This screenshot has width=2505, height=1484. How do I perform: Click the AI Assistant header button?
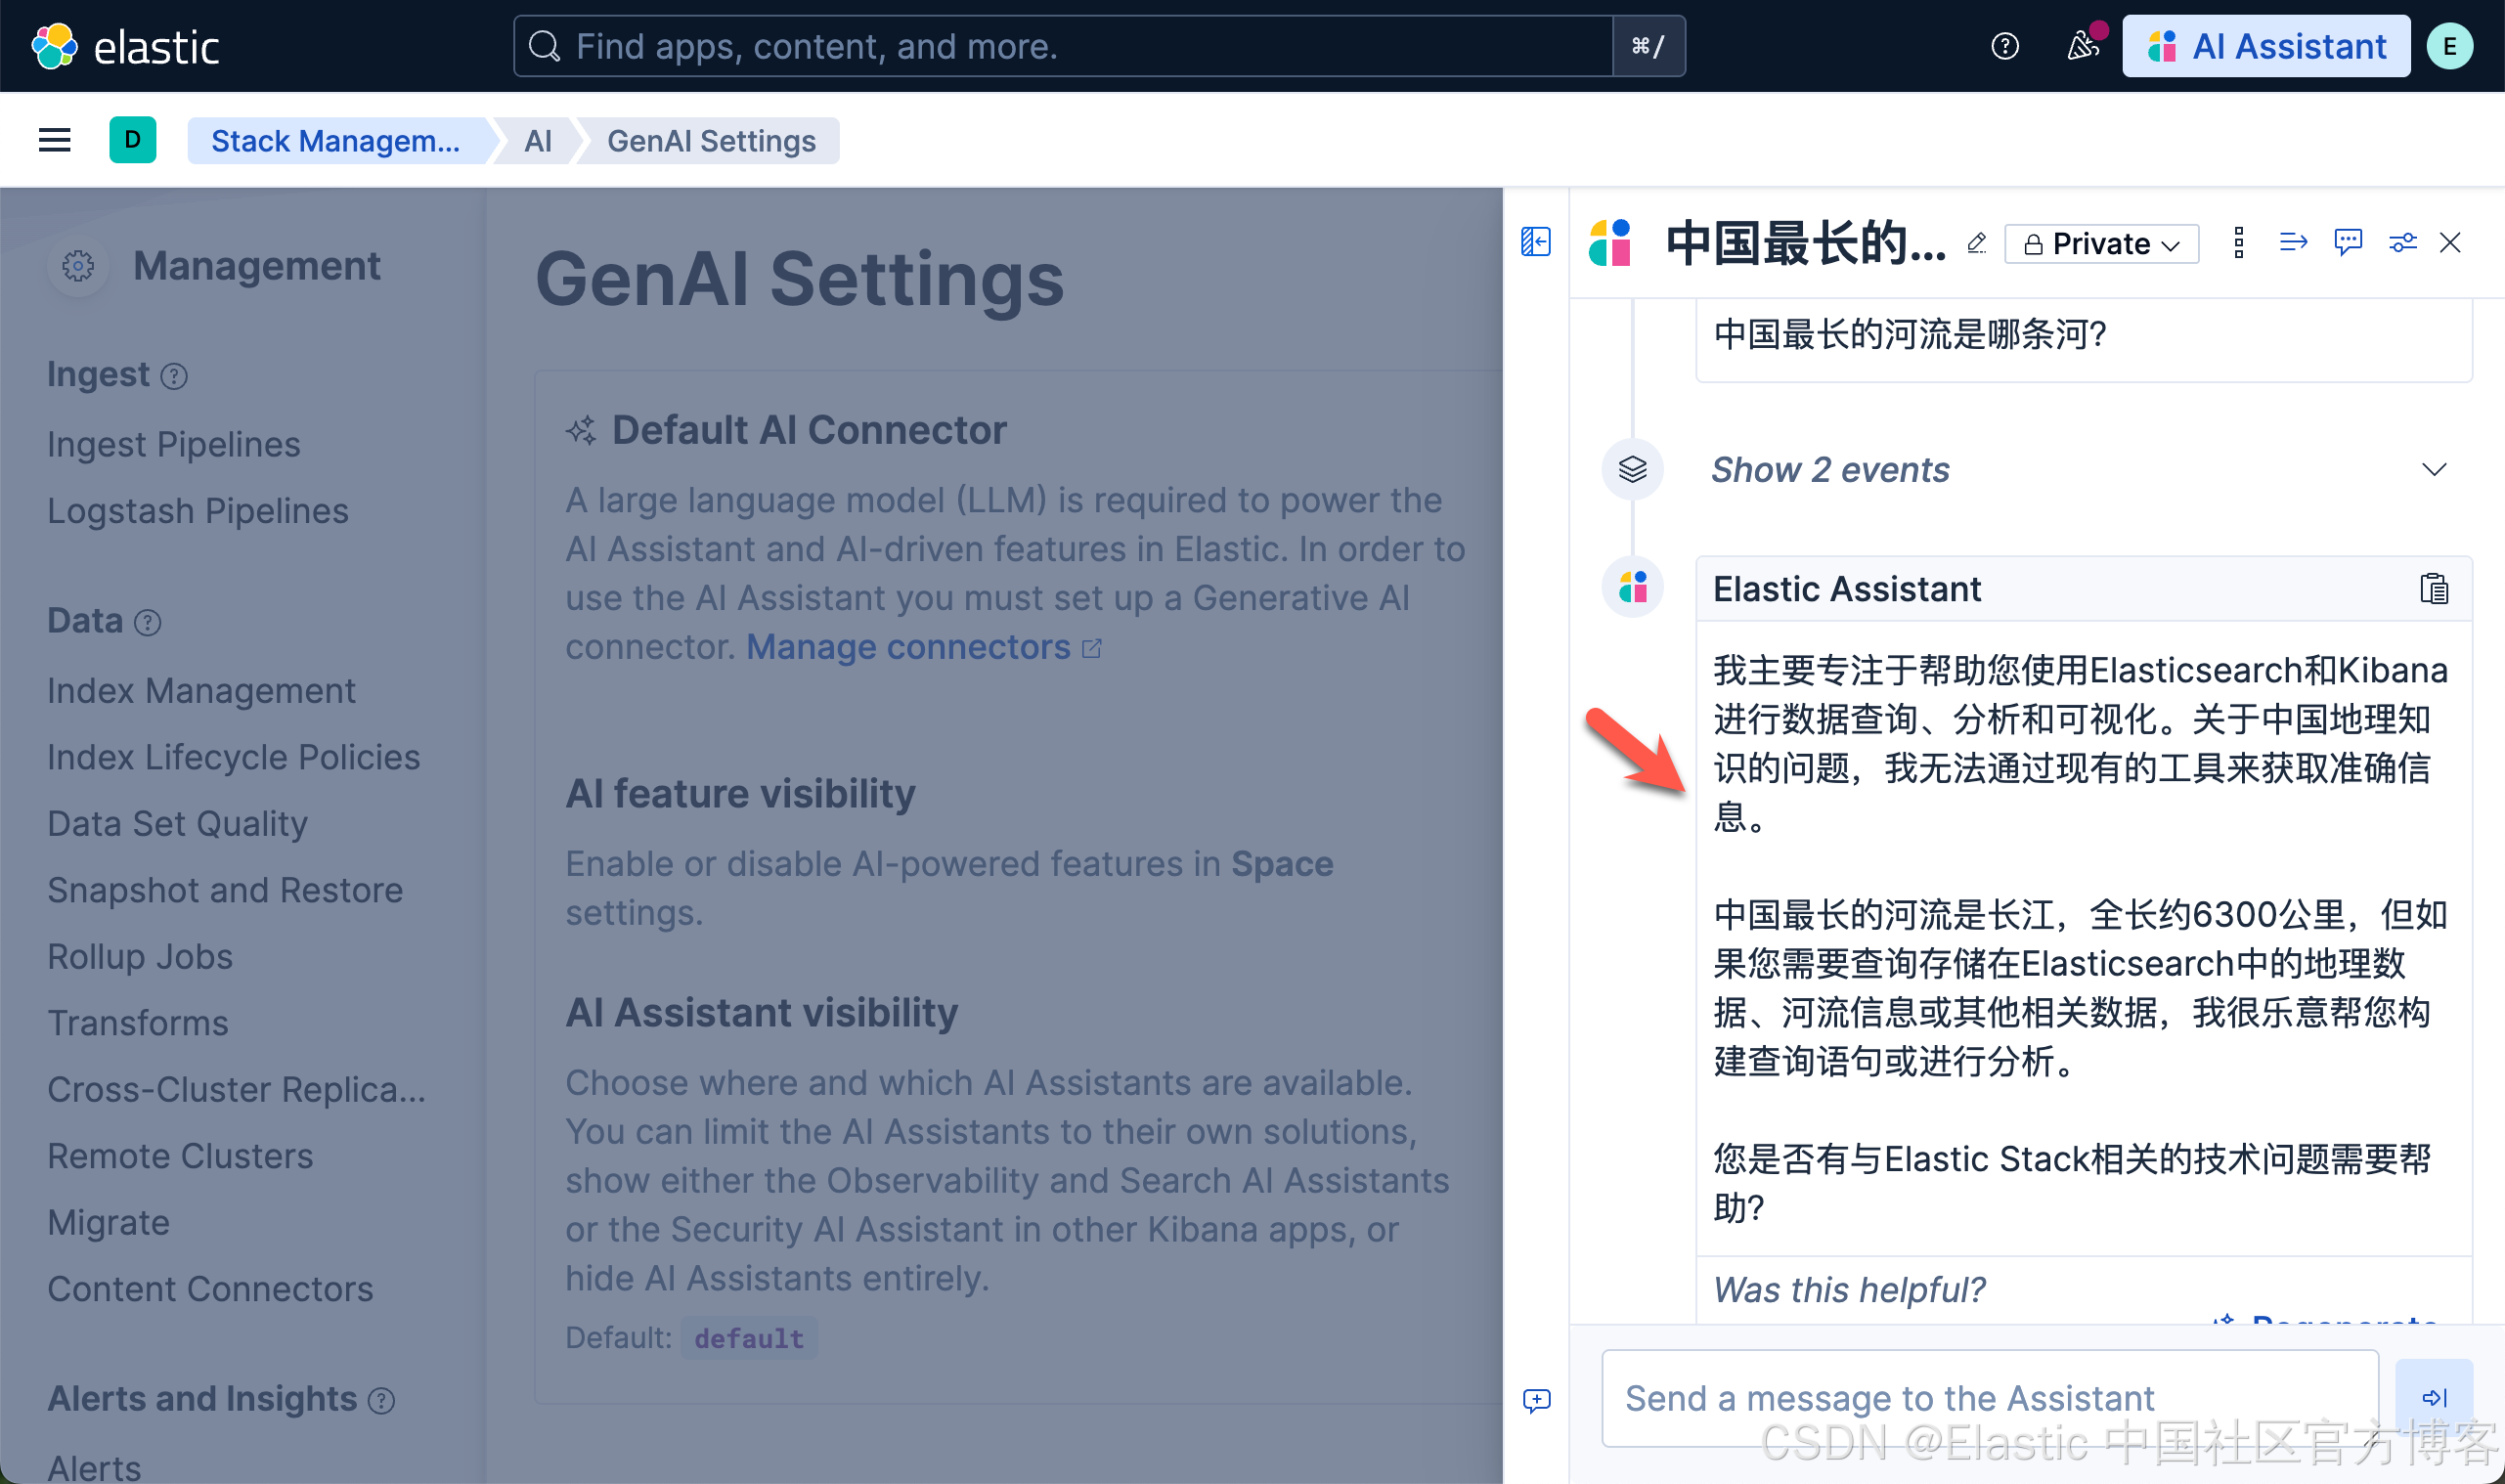coord(2265,46)
